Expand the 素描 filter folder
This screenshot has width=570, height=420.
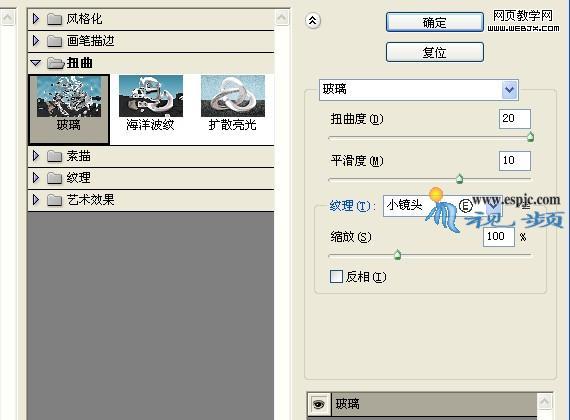pos(36,156)
